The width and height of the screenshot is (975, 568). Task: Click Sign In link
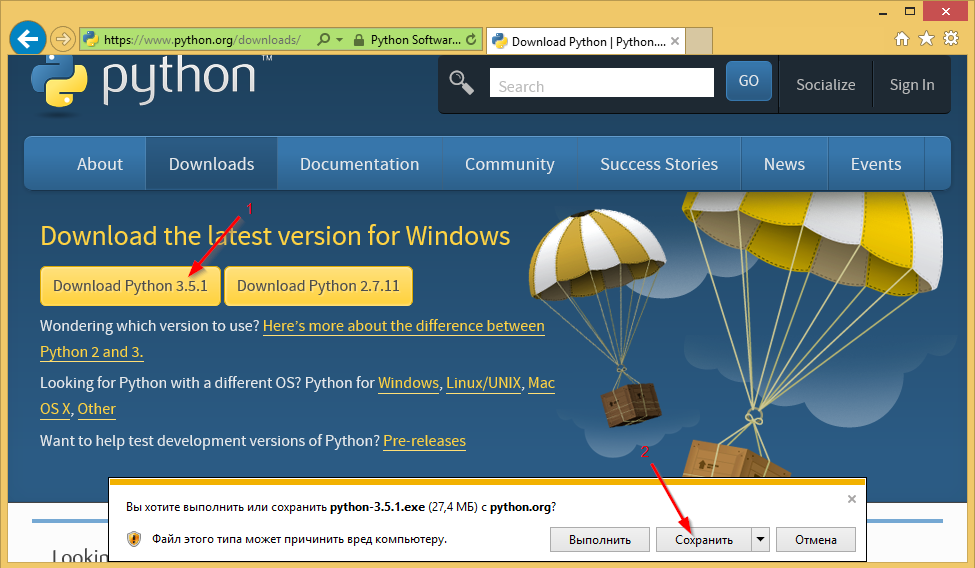click(912, 85)
